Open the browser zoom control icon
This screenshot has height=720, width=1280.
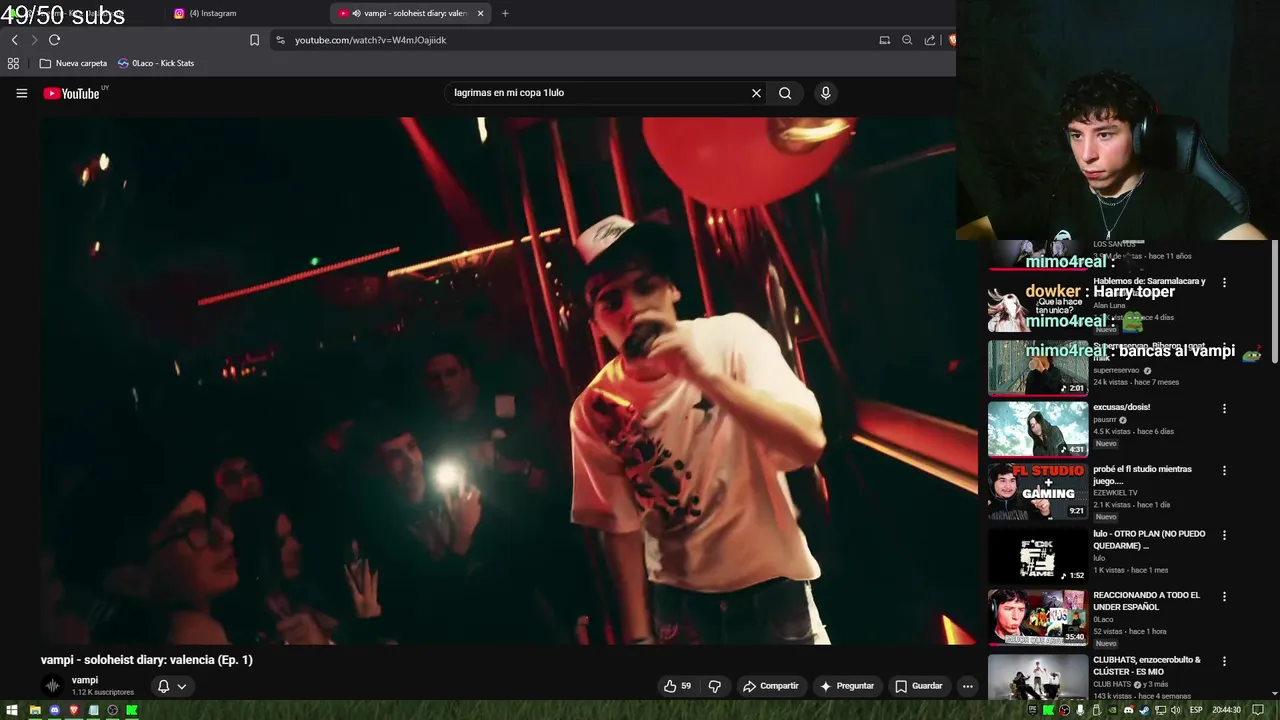tap(907, 40)
